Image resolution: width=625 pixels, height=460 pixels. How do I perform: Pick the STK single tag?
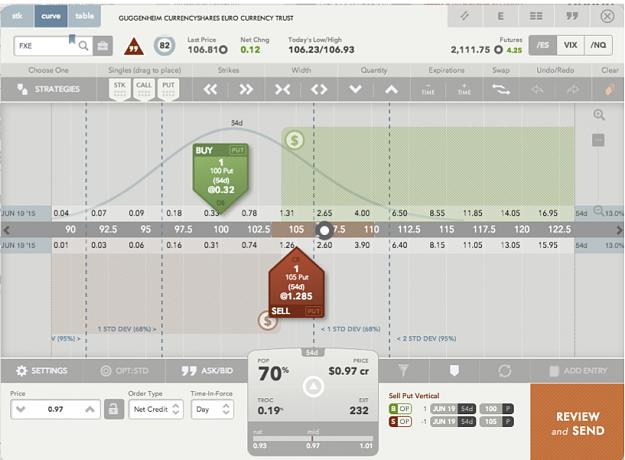[x=120, y=89]
